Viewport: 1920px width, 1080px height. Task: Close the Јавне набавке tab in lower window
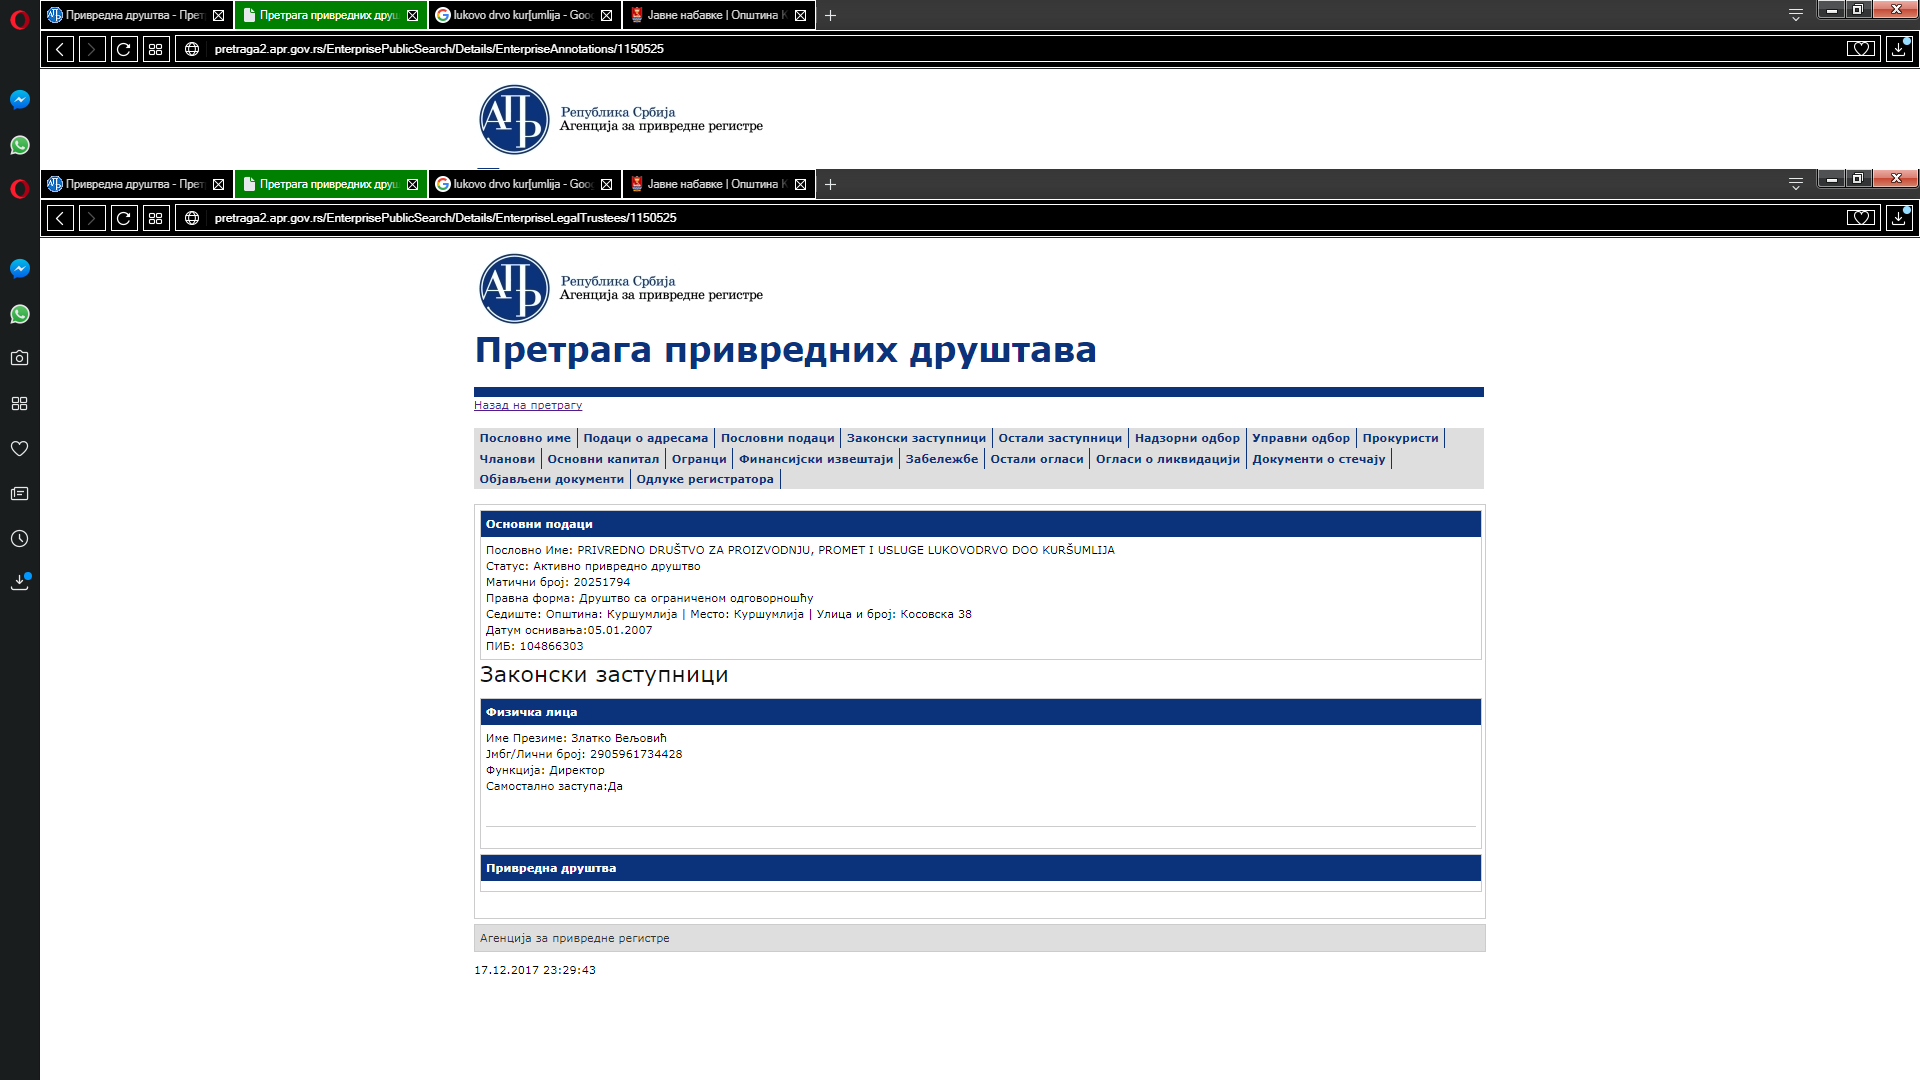click(x=800, y=184)
